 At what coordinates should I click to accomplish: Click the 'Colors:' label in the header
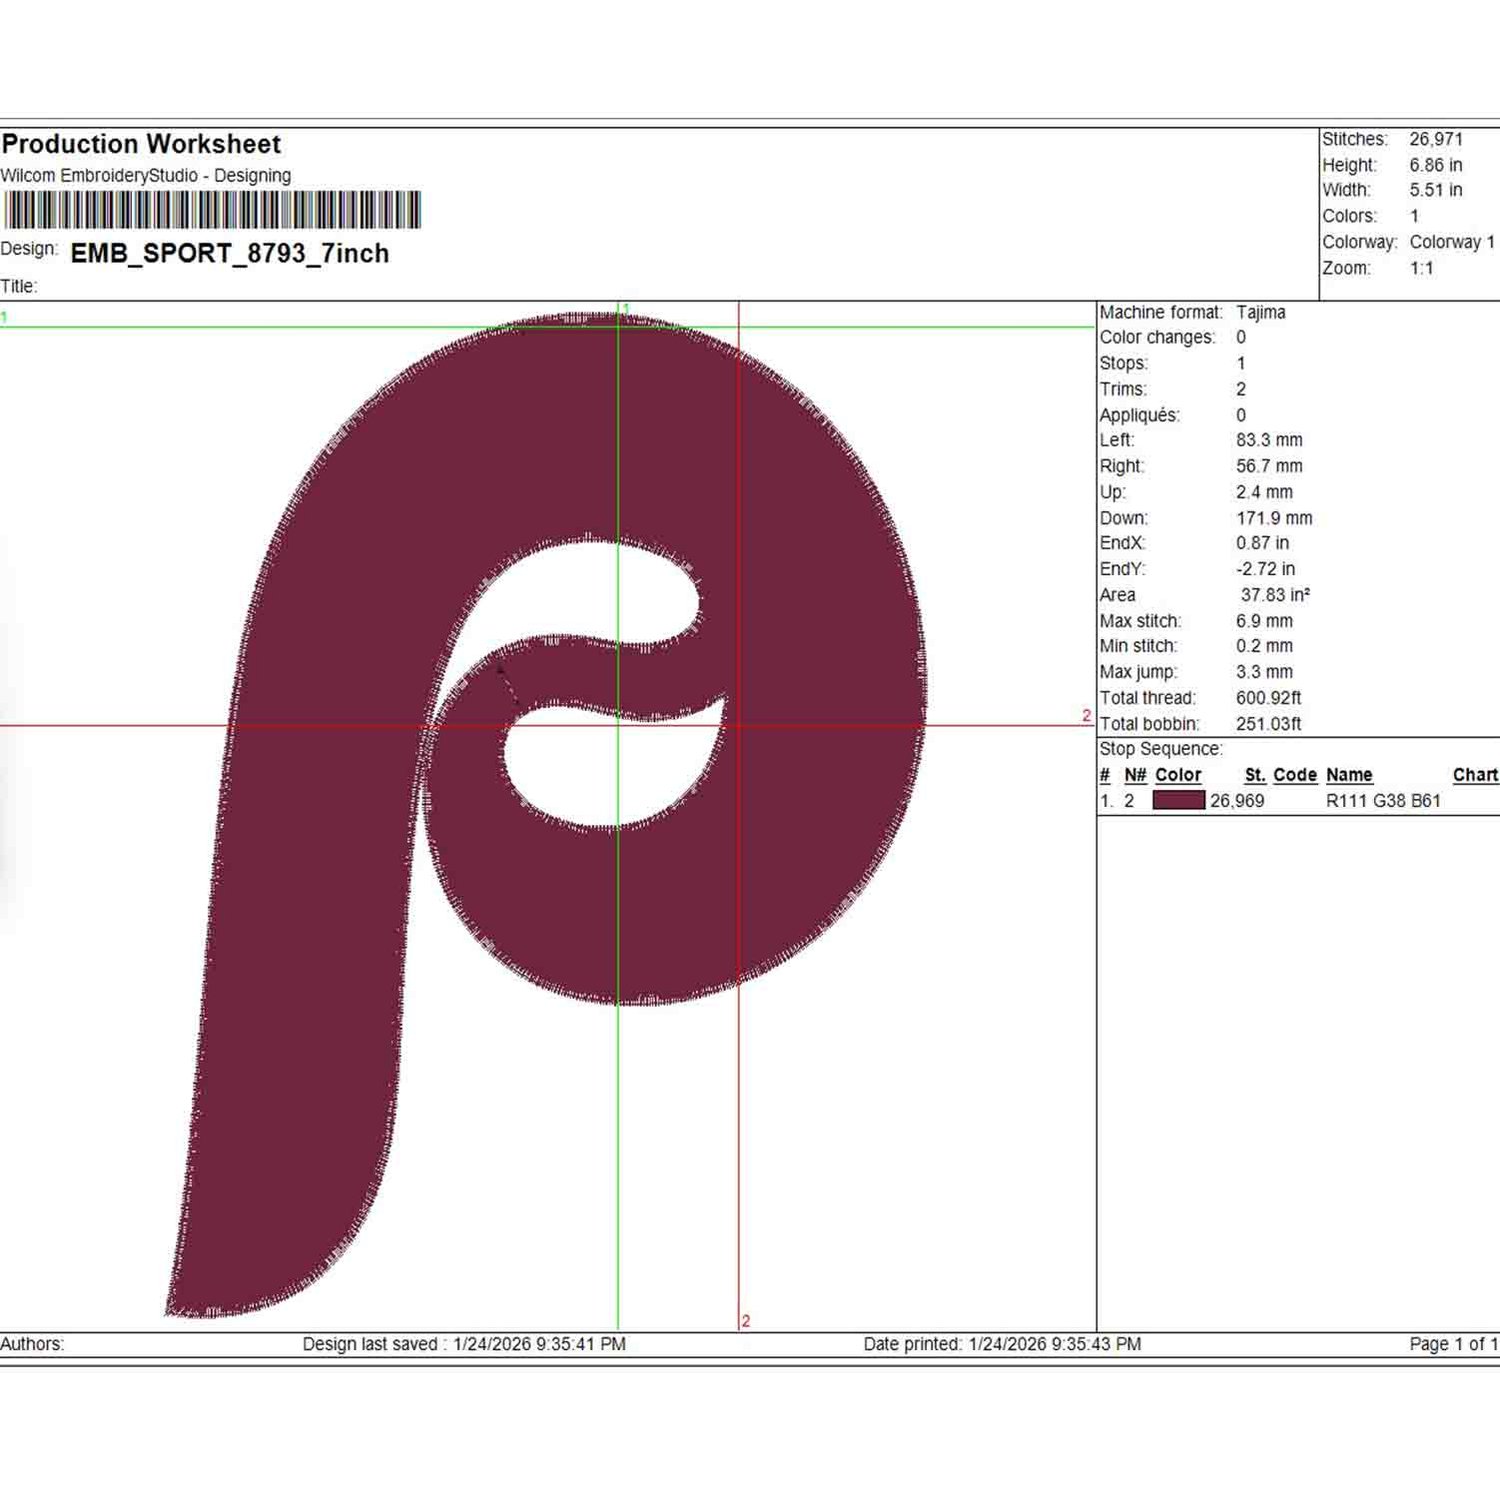point(1350,216)
